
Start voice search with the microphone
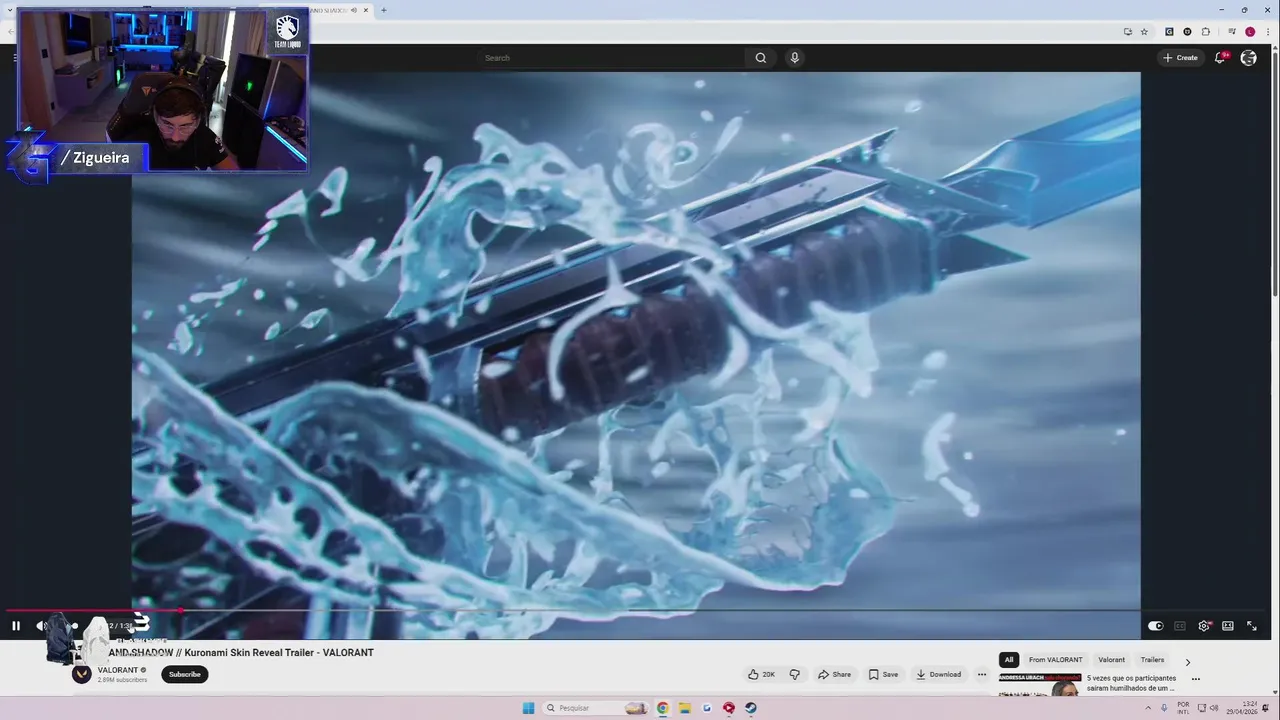795,58
